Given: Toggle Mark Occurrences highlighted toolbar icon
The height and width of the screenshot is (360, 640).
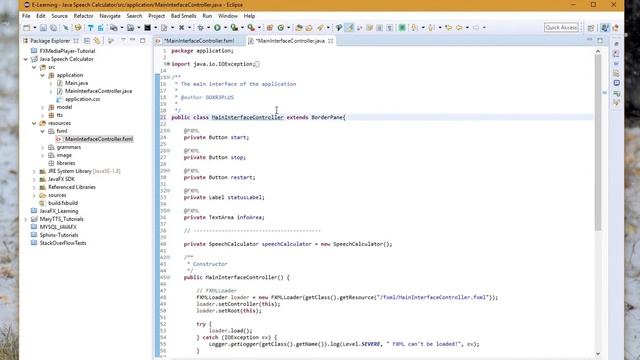Looking at the screenshot, I should coord(349,28).
